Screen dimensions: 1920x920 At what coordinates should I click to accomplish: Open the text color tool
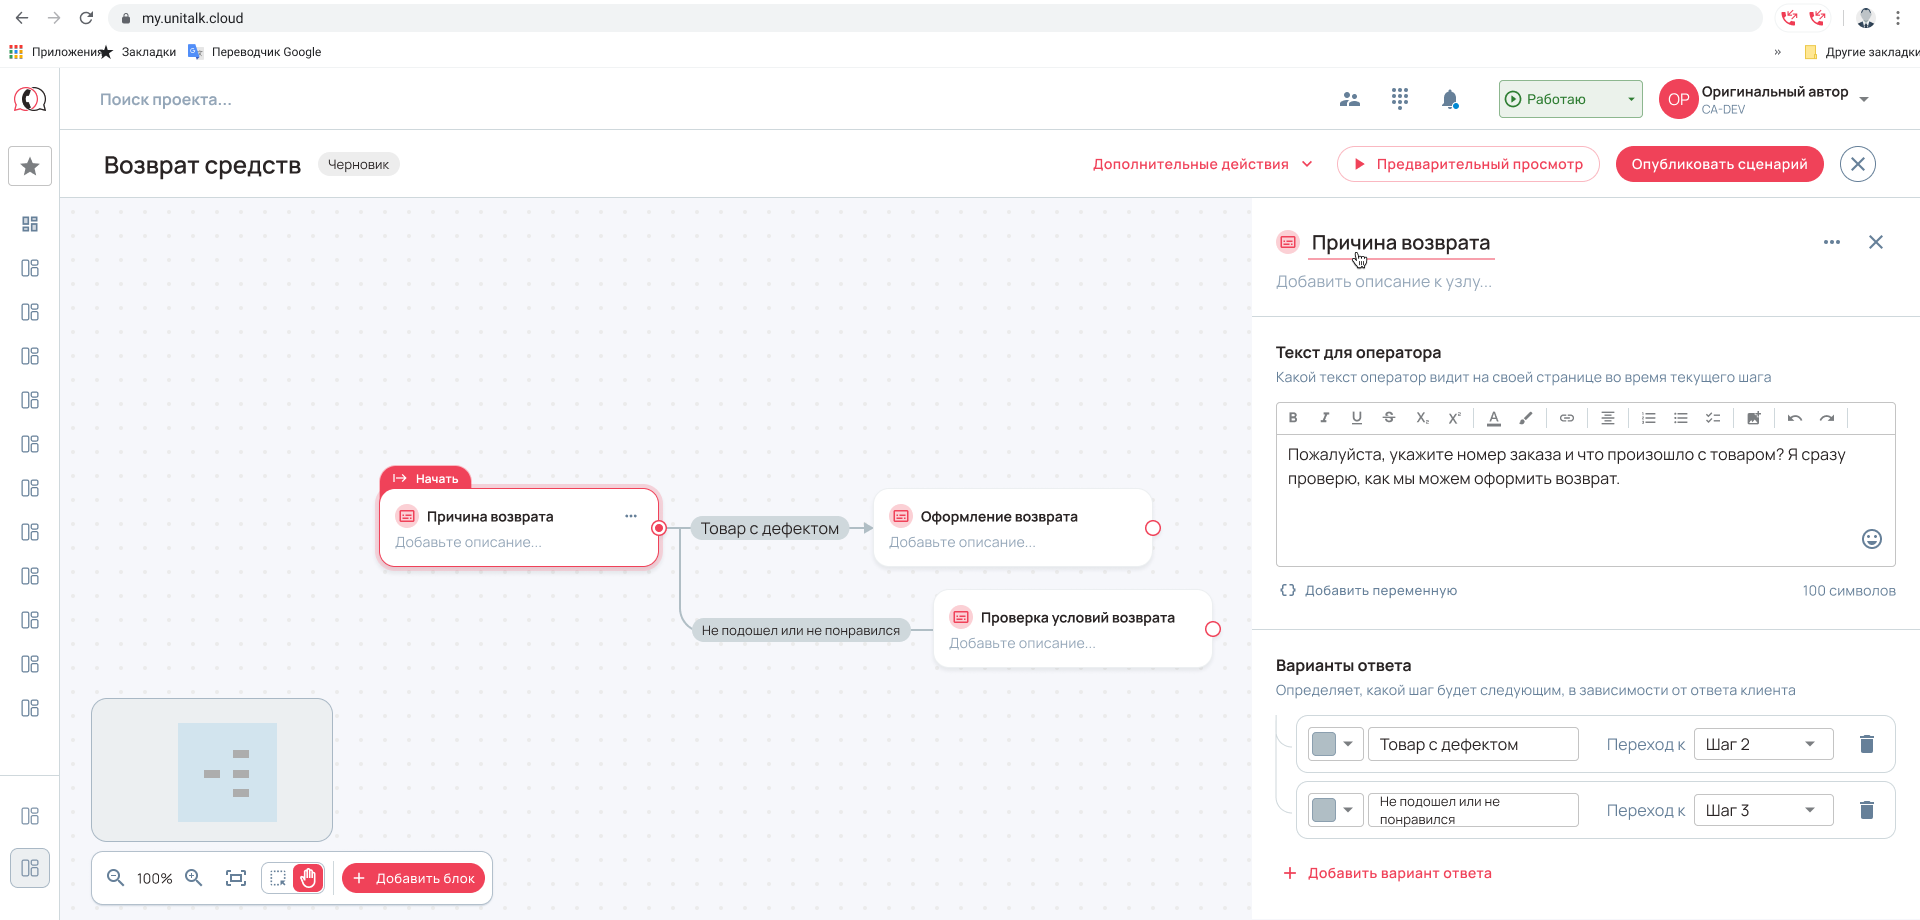tap(1494, 418)
